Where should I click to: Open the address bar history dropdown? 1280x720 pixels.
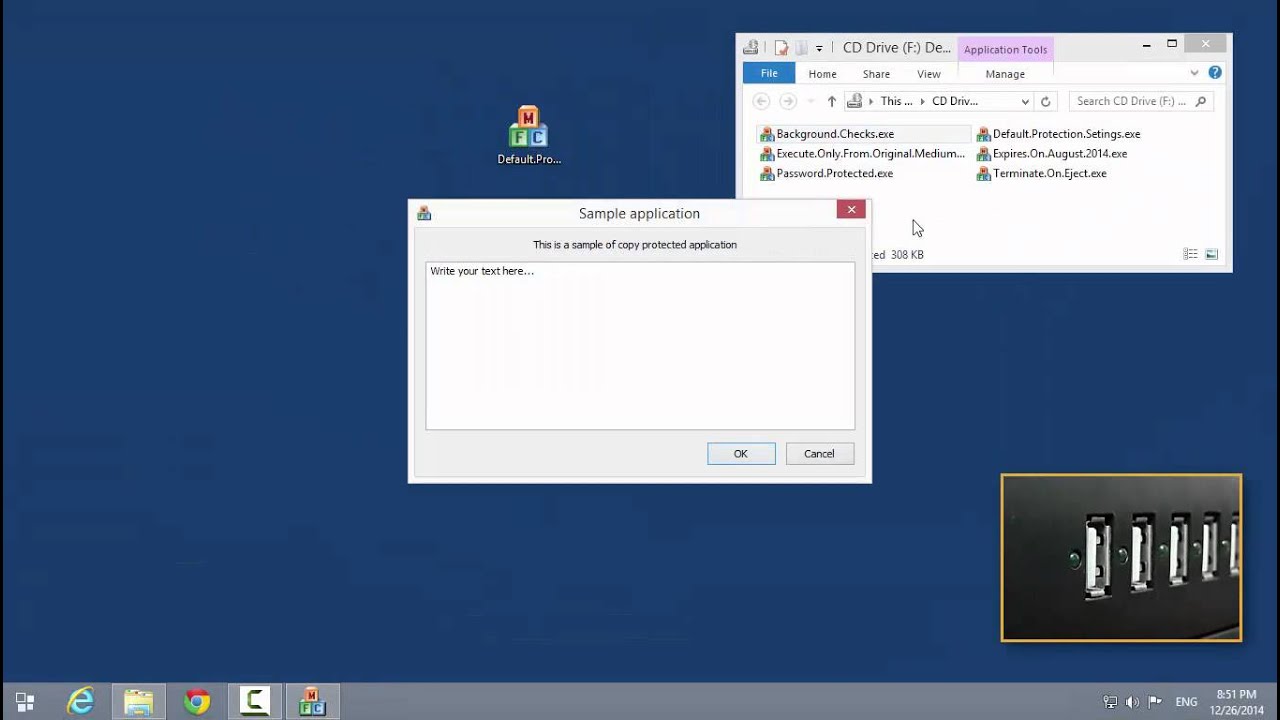point(1025,101)
